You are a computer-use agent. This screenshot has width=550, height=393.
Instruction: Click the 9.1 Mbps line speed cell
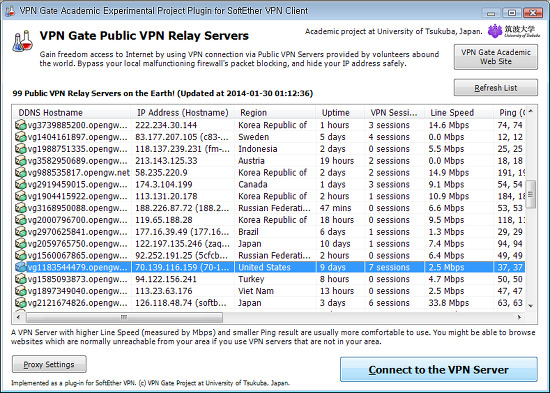(446, 184)
